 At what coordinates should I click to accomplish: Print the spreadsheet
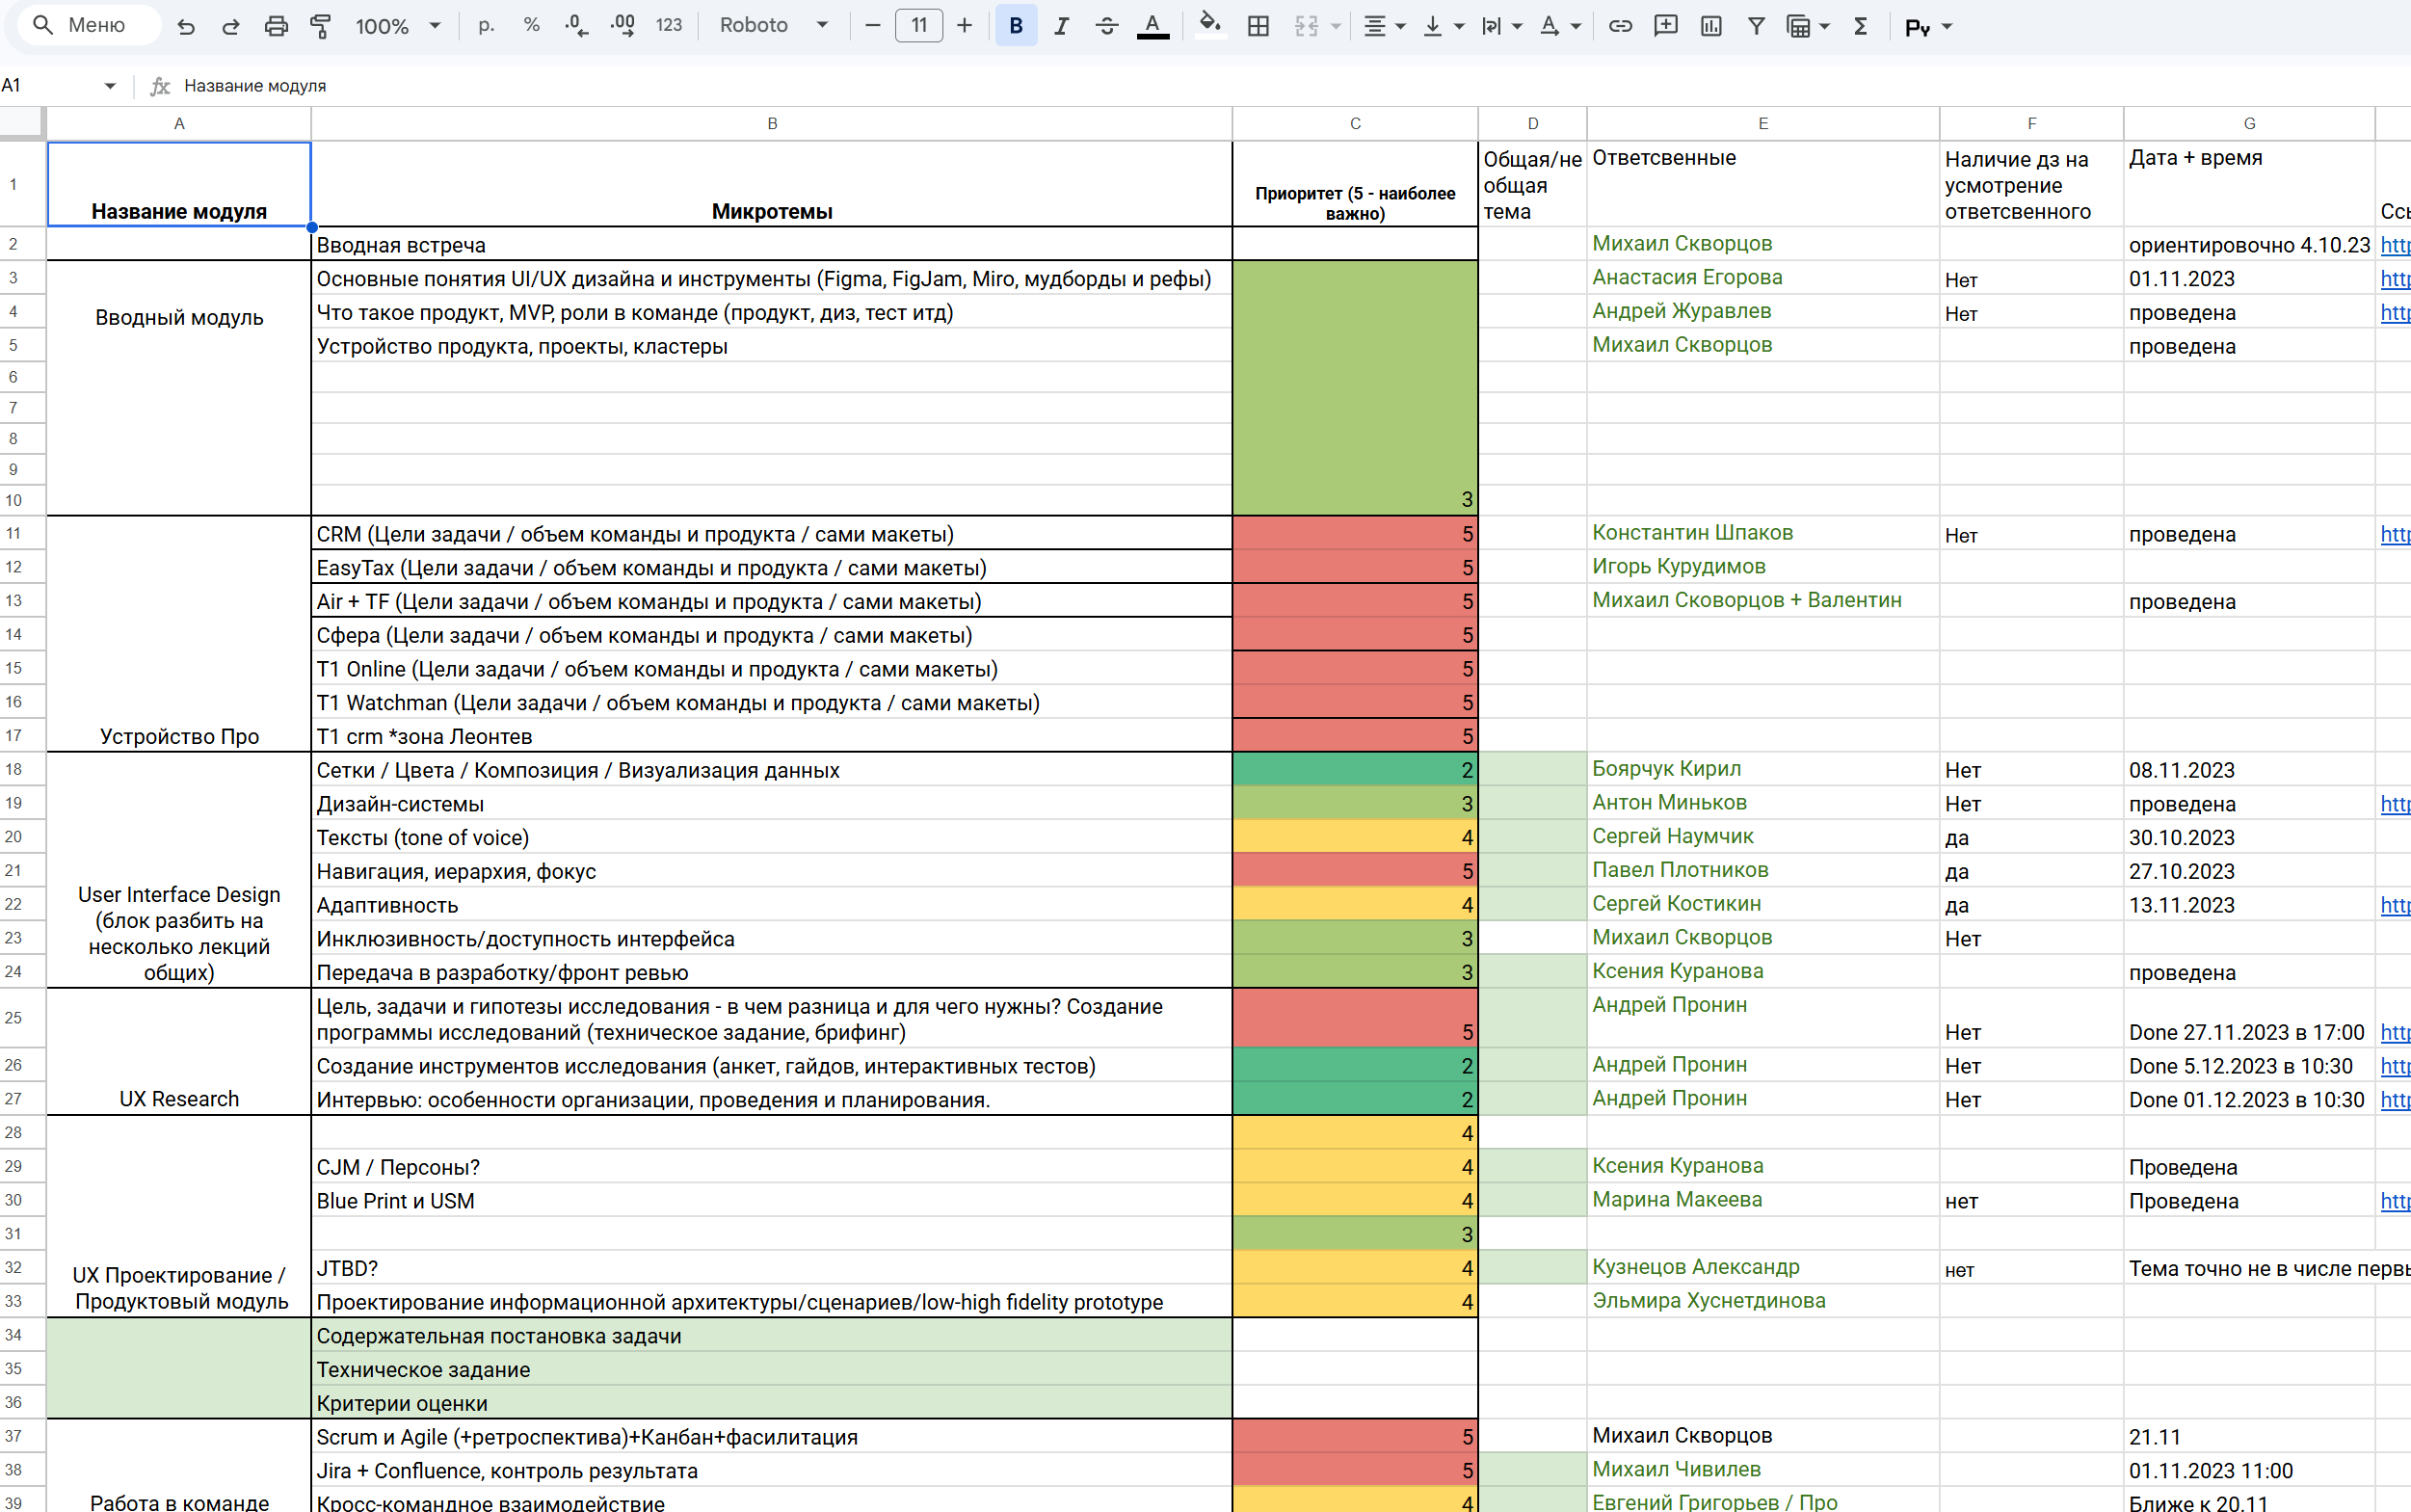tap(276, 26)
